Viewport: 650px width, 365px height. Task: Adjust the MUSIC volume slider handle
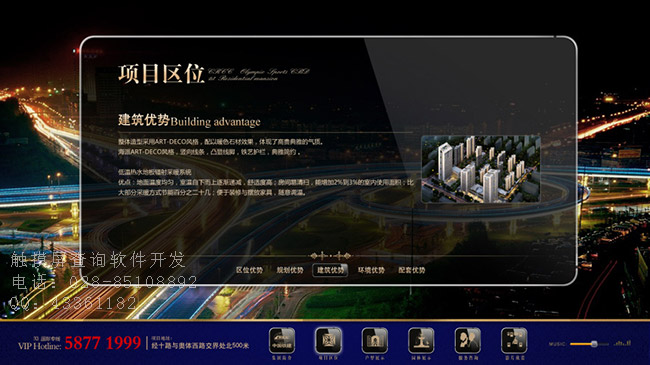594,344
